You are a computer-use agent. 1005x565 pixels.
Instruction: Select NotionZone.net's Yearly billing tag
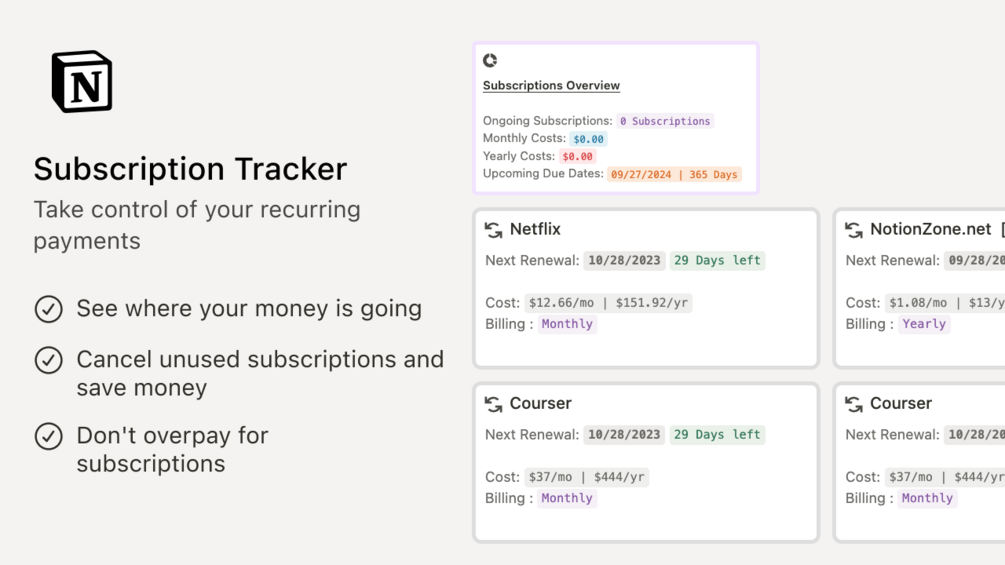coord(924,323)
